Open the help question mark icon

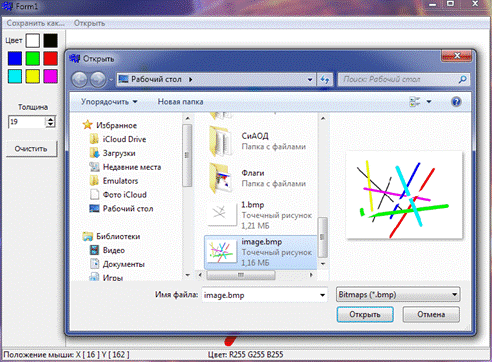(456, 102)
